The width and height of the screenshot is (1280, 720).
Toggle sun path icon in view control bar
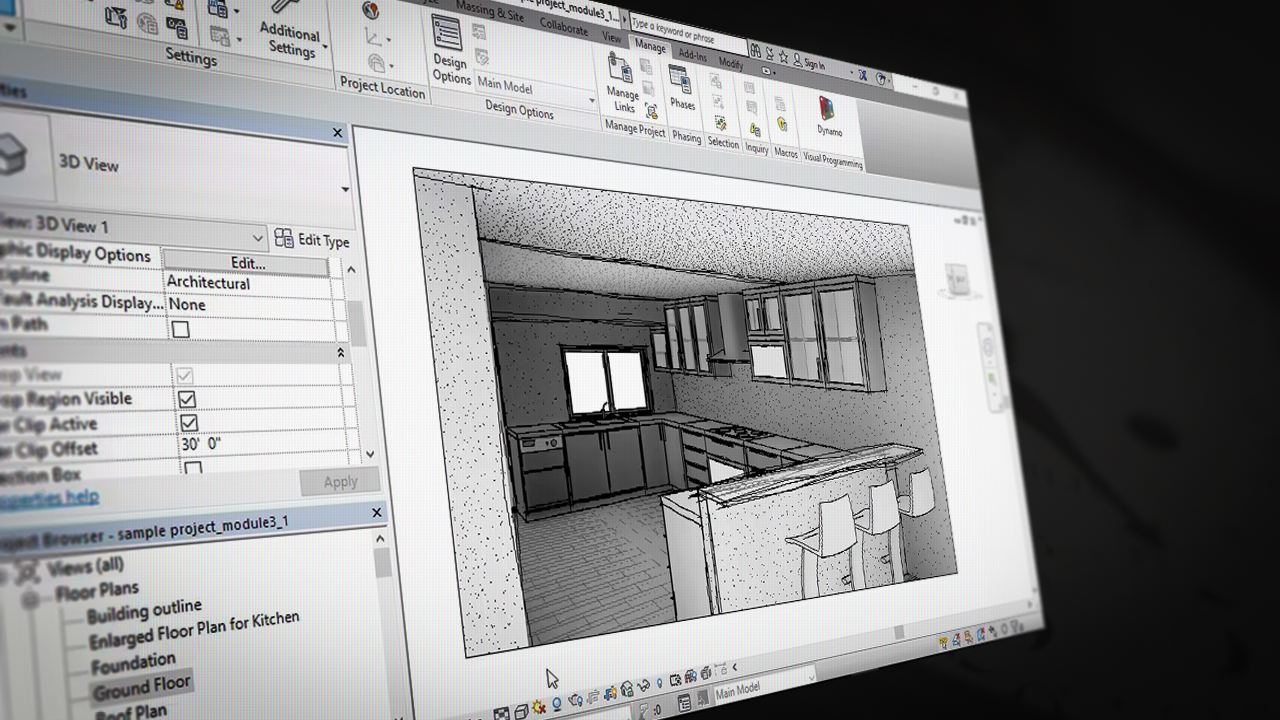539,708
